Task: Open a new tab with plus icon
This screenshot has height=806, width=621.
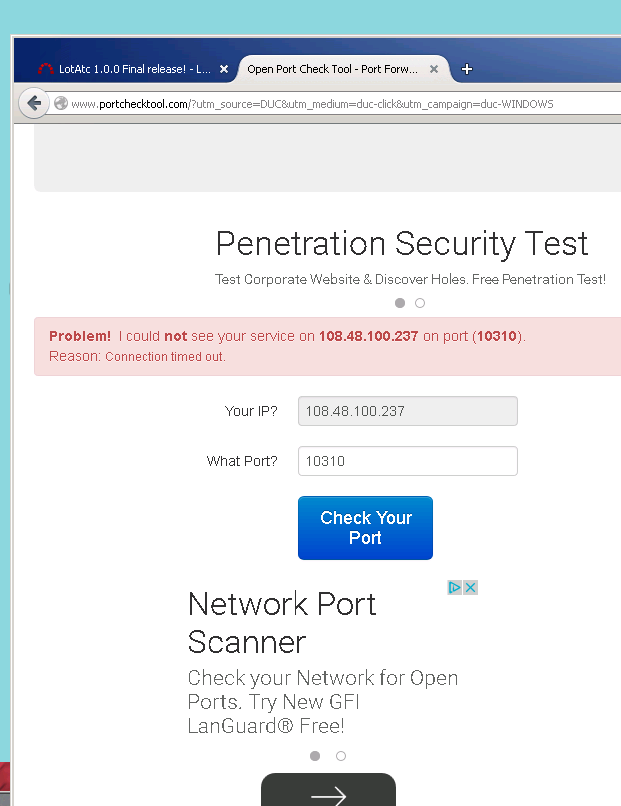Action: pyautogui.click(x=467, y=69)
